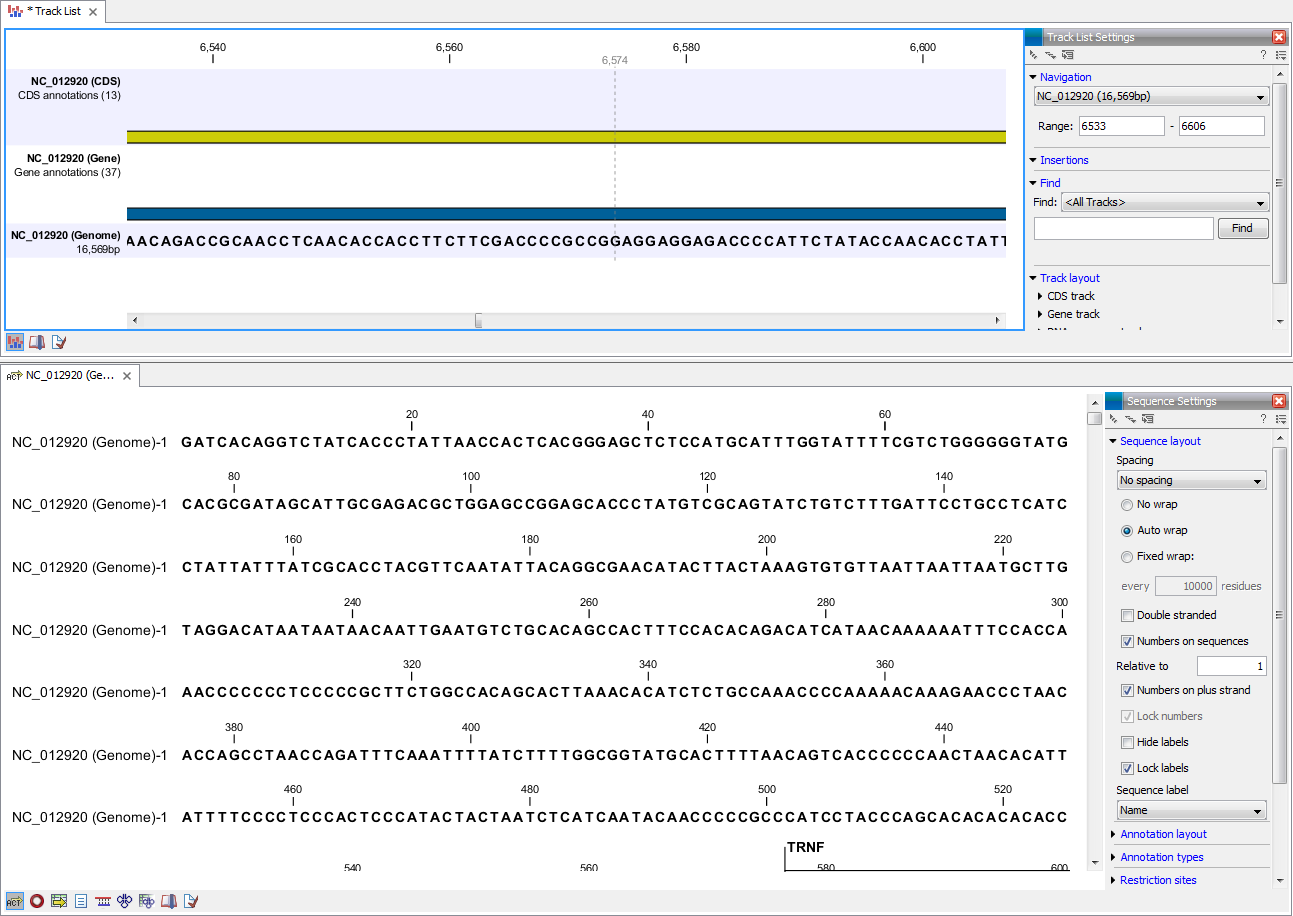The image size is (1293, 916).
Task: Switch to the Track List tab
Action: coord(50,11)
